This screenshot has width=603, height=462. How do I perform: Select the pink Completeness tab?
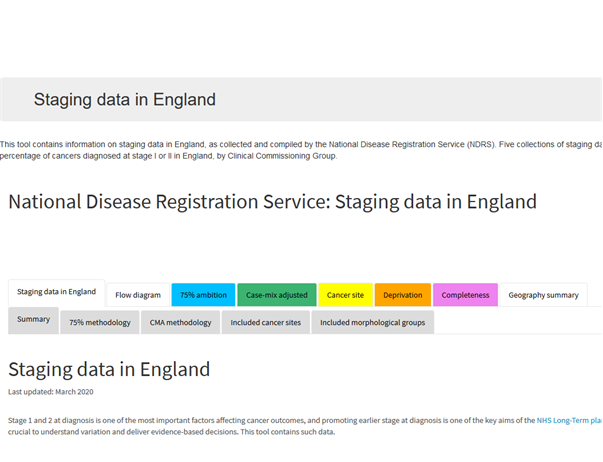[x=465, y=295]
